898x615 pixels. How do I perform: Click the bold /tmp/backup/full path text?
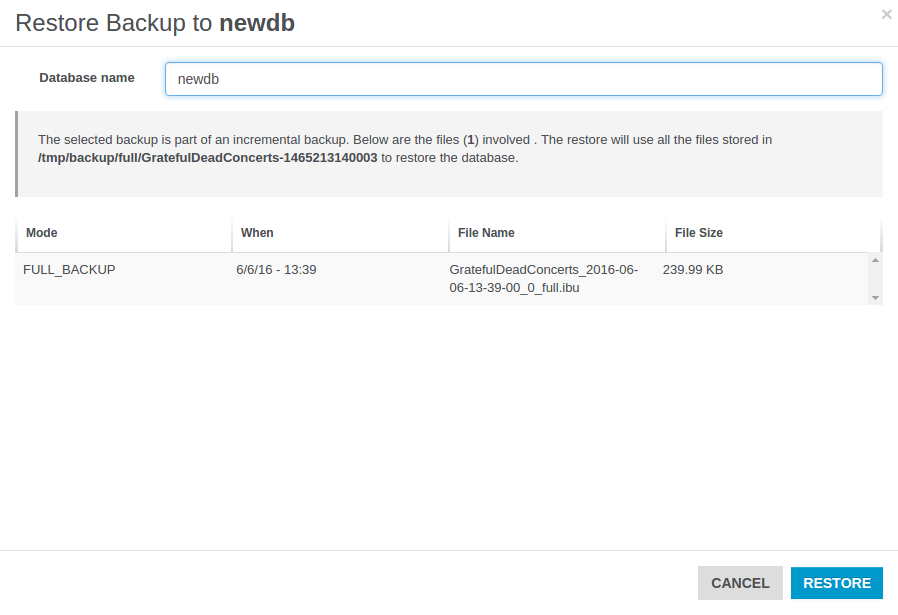(x=208, y=158)
